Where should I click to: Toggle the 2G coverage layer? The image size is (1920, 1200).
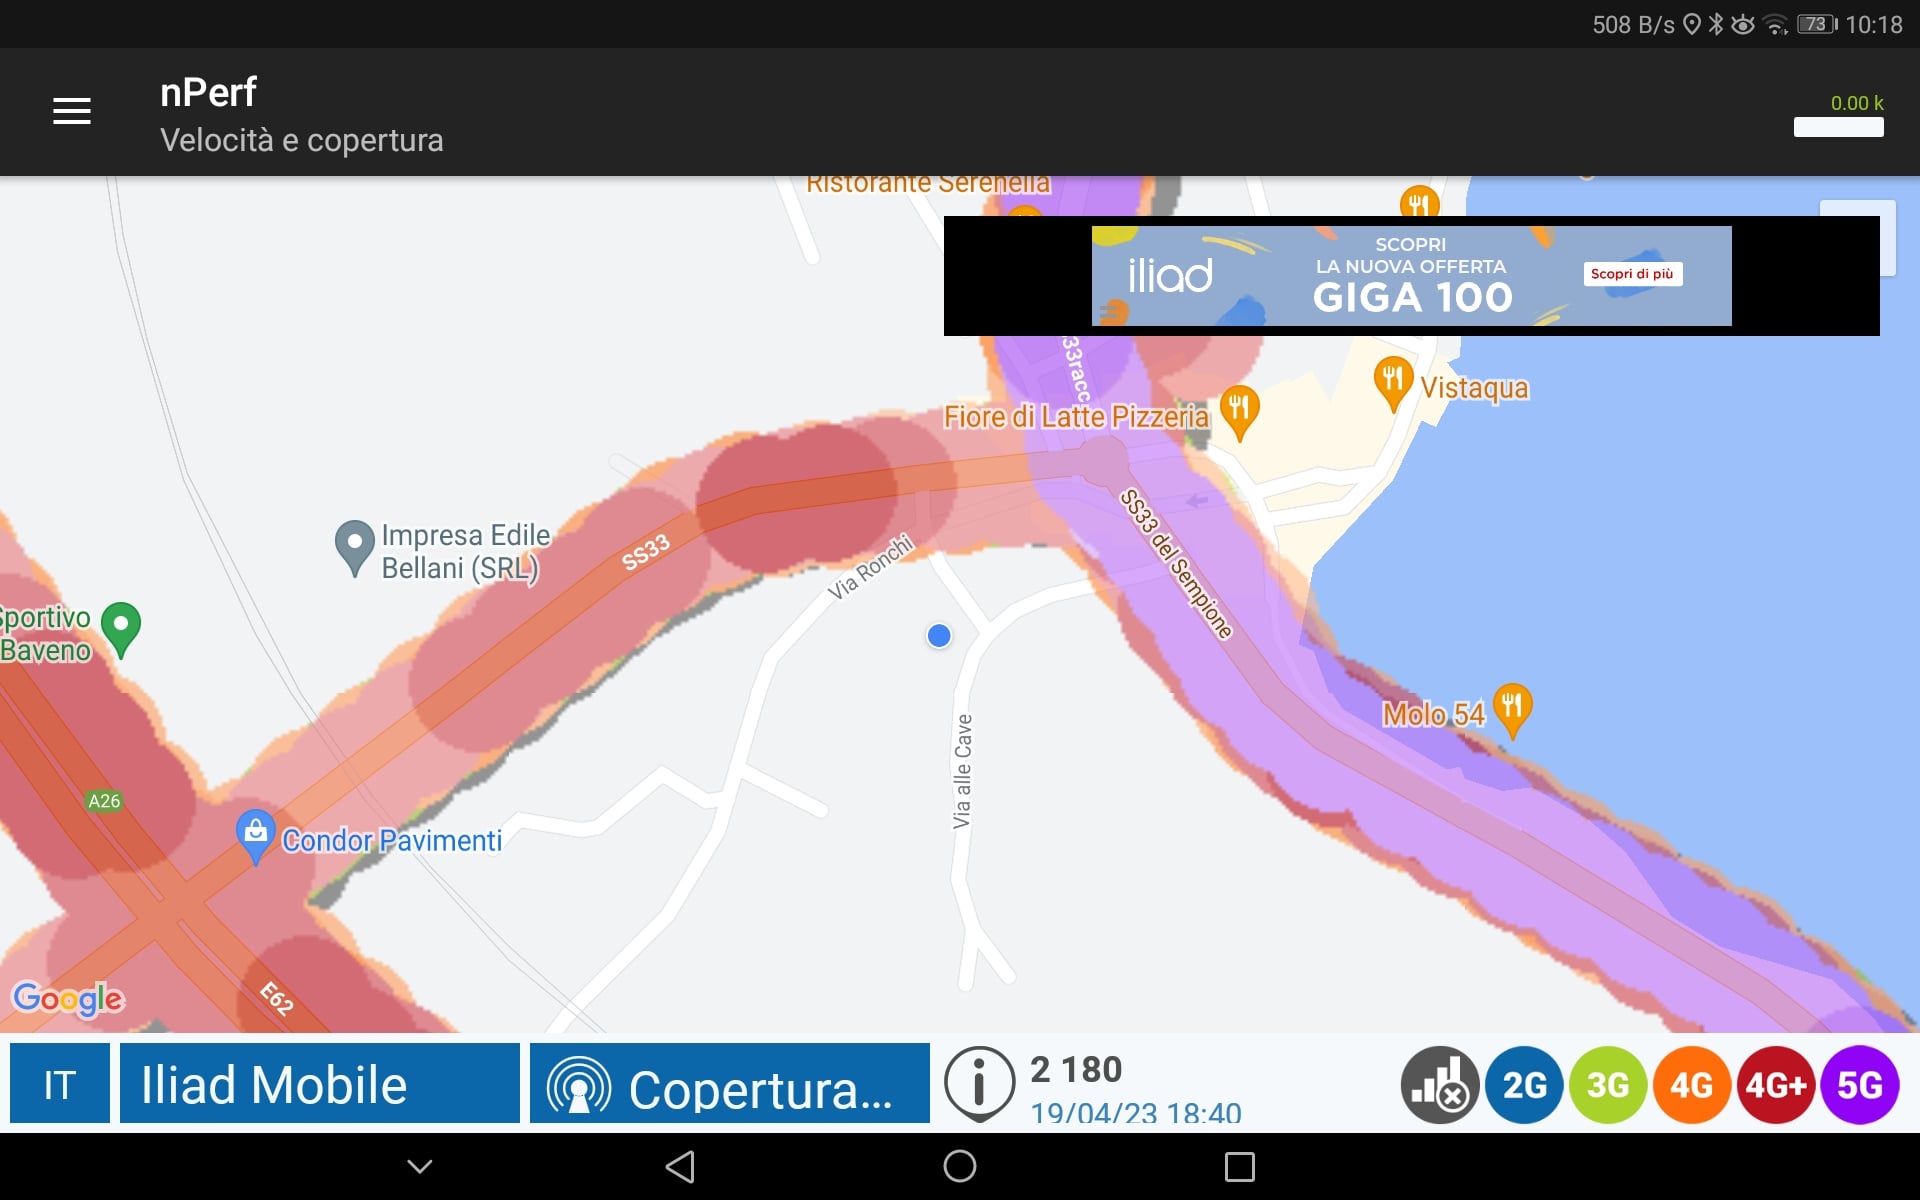point(1524,1085)
